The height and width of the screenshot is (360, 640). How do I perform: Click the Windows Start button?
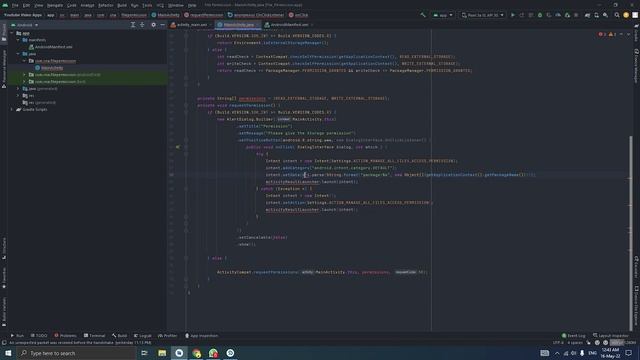pyautogui.click(x=8, y=353)
